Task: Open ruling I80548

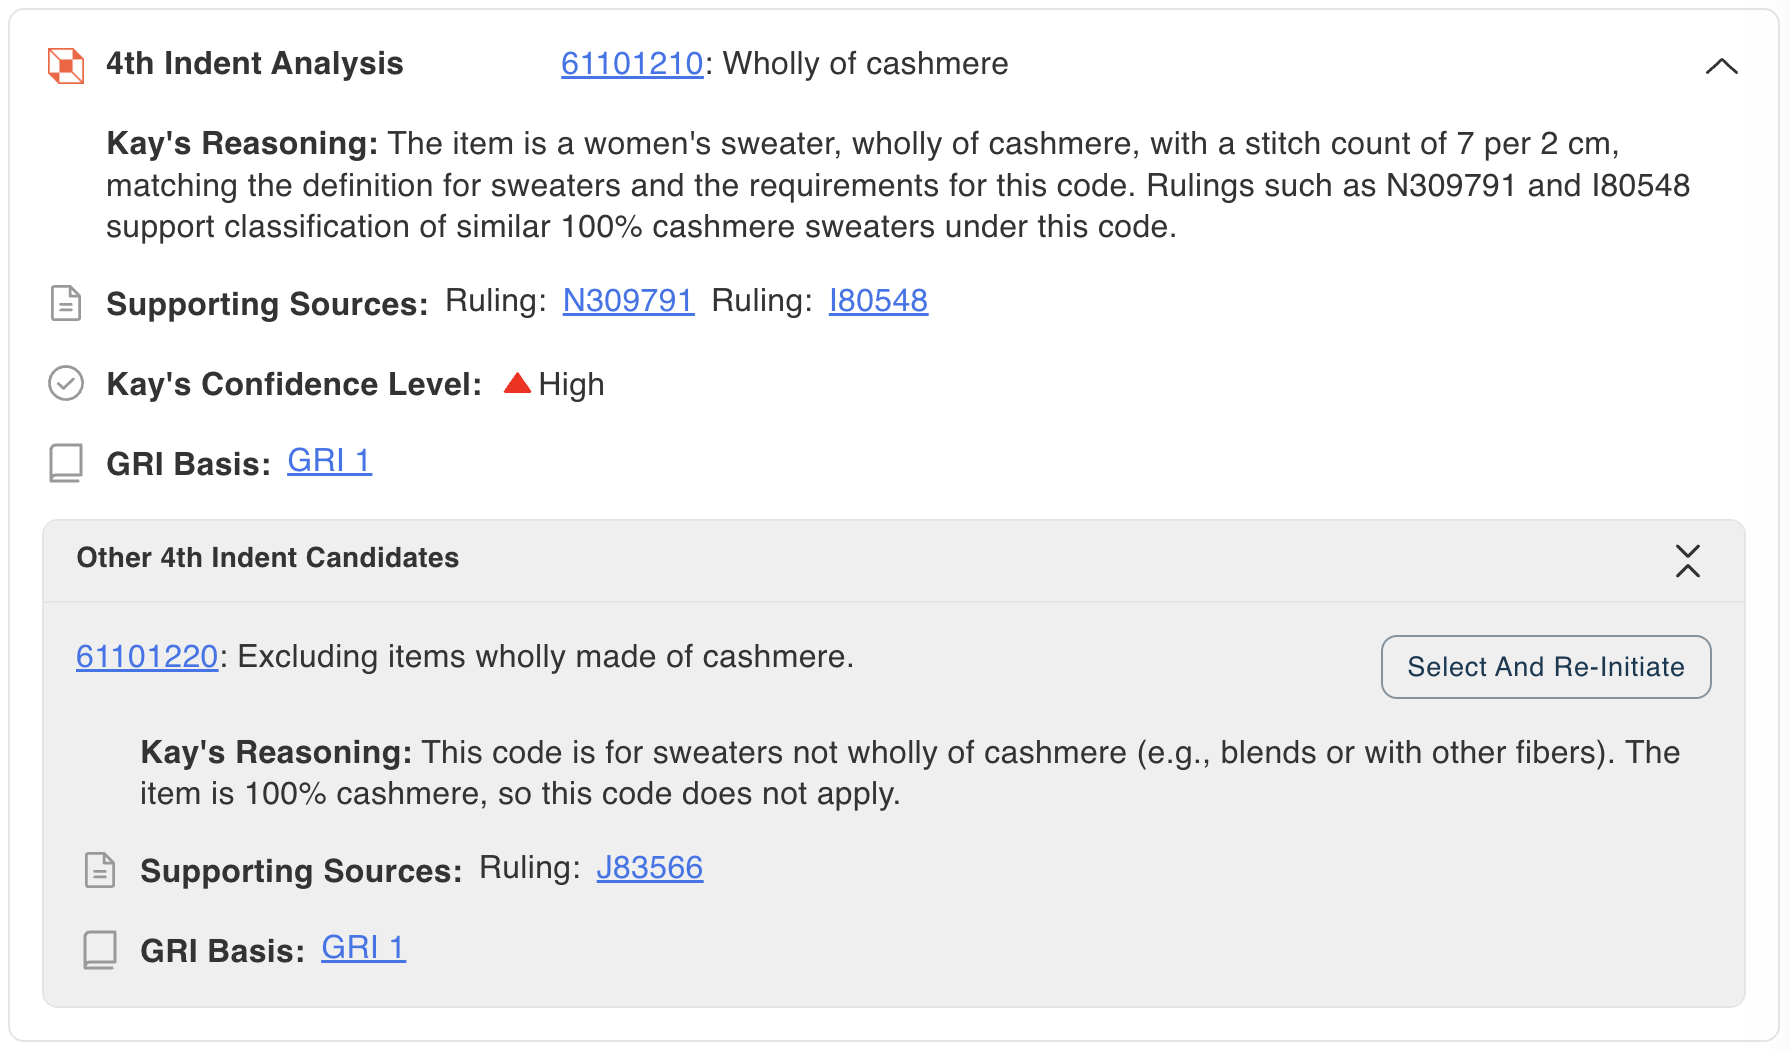Action: coord(878,301)
